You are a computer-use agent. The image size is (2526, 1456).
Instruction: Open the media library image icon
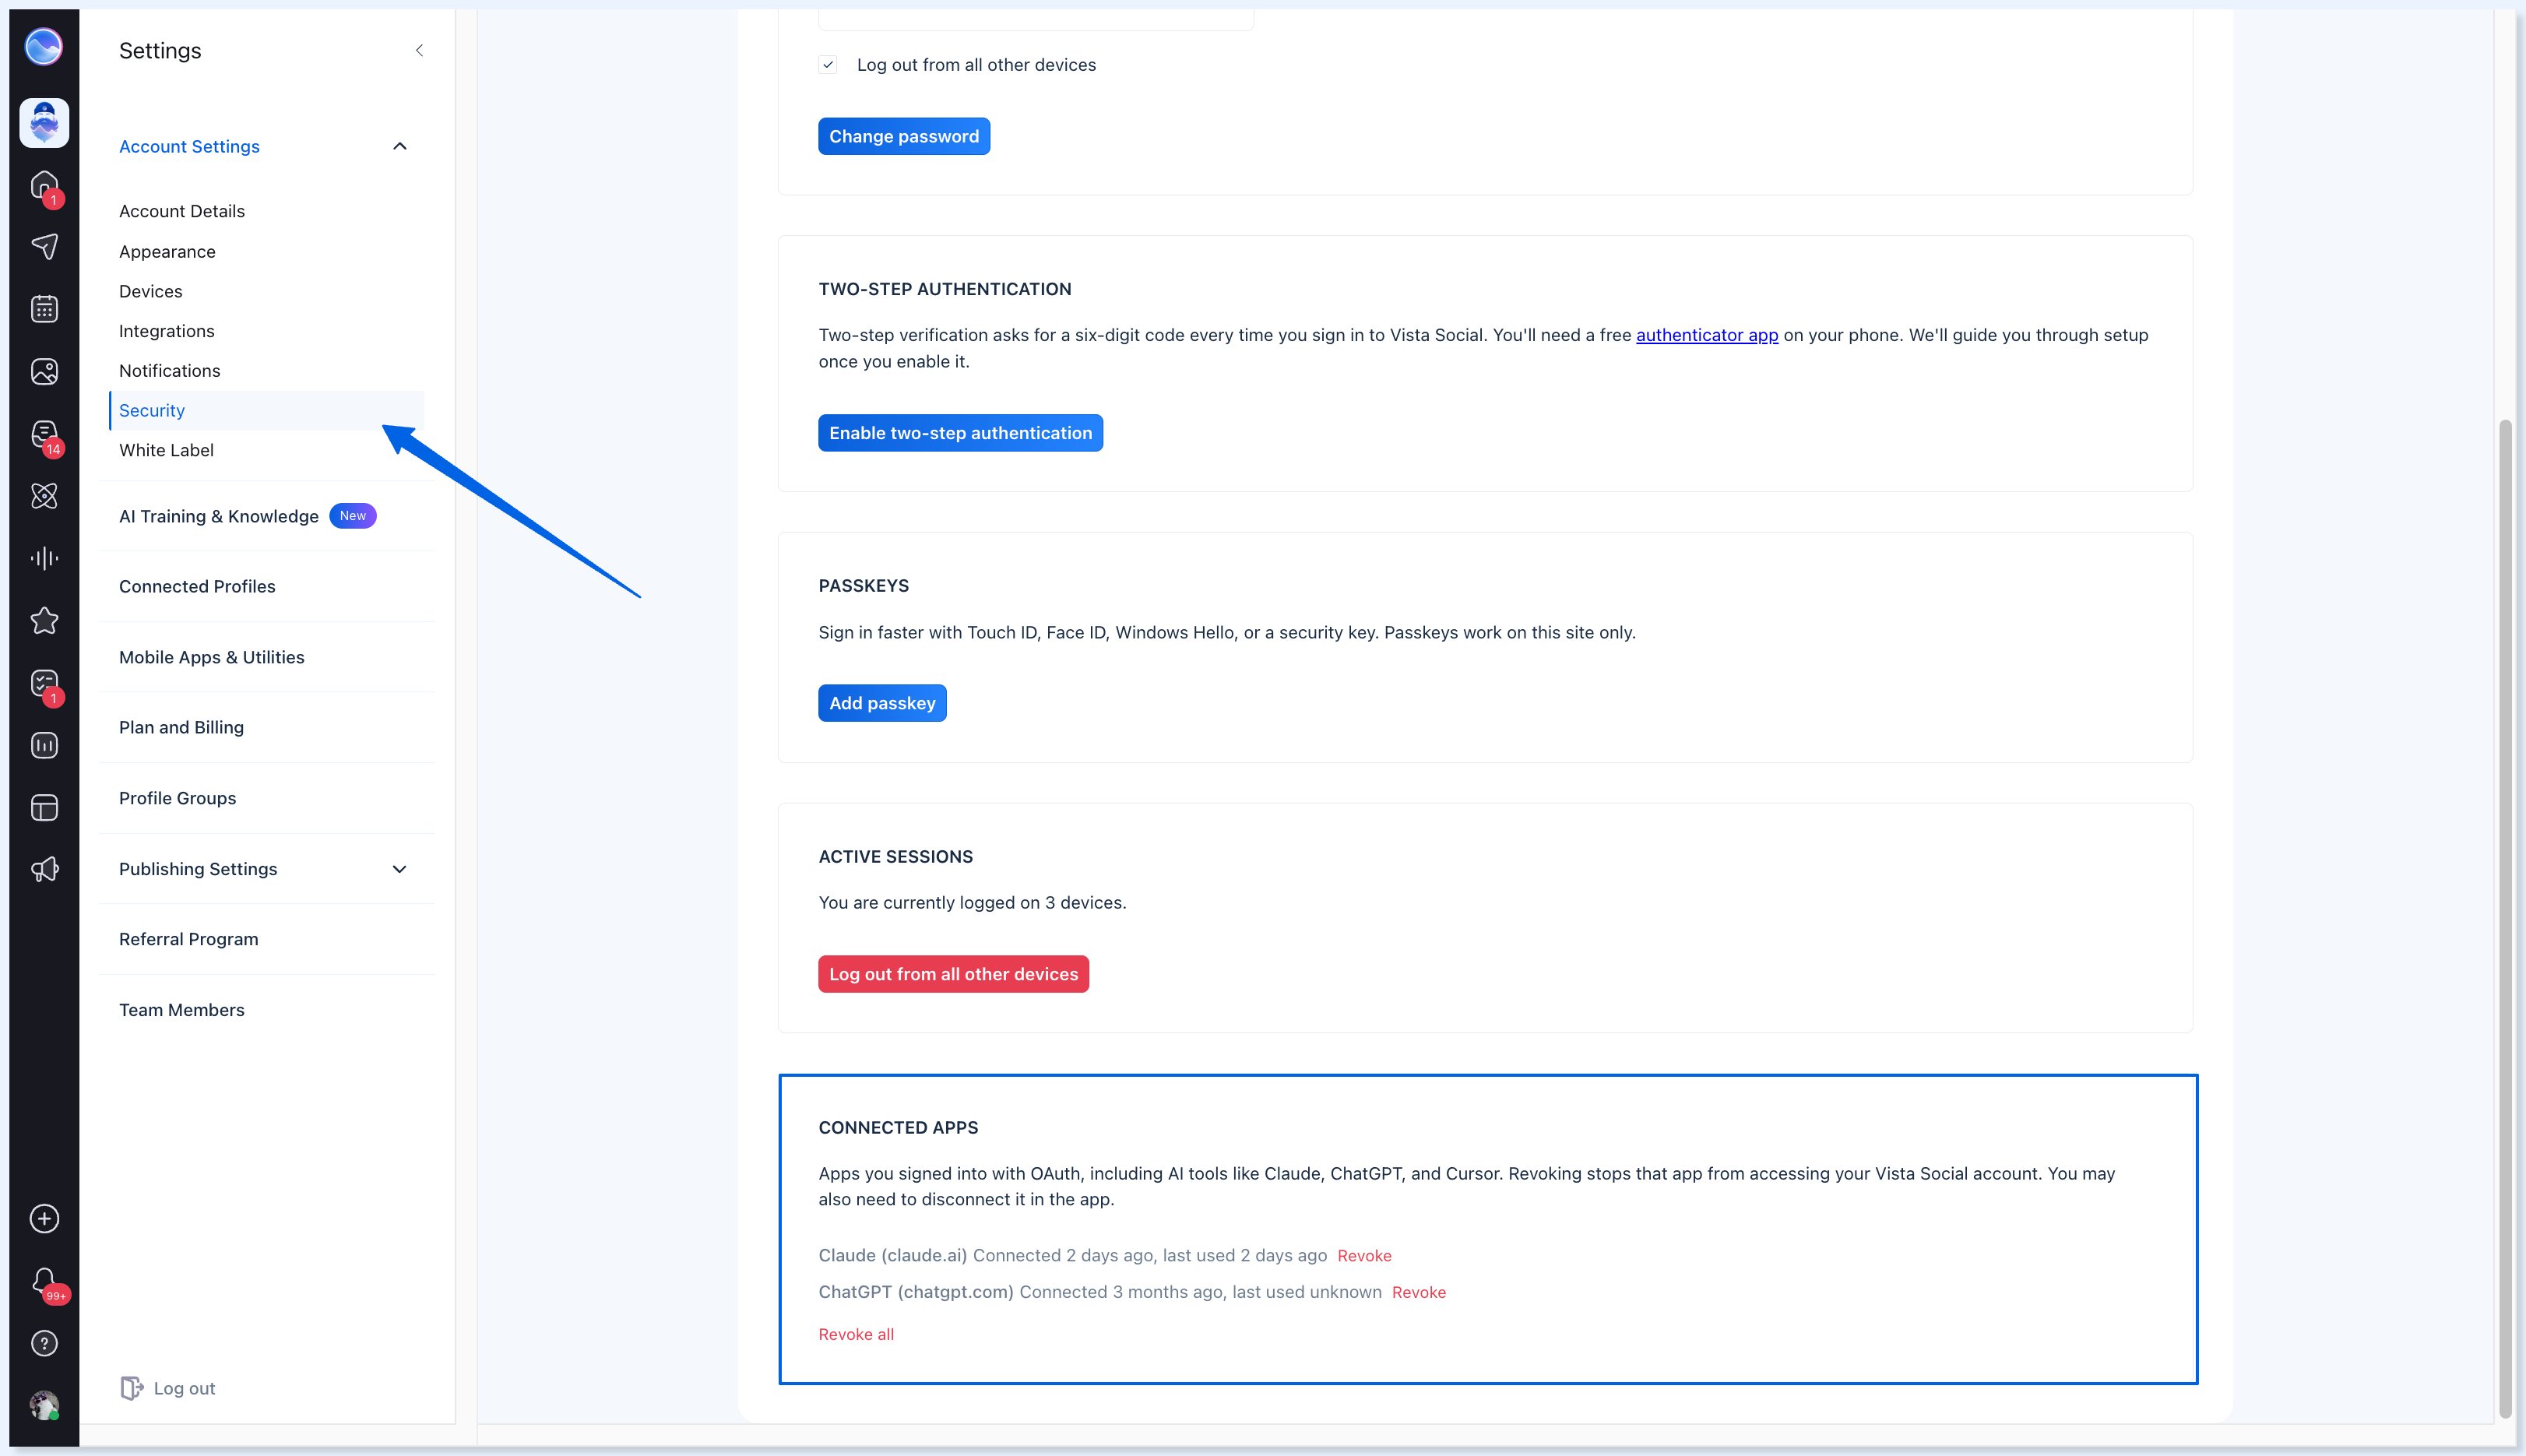(x=44, y=372)
